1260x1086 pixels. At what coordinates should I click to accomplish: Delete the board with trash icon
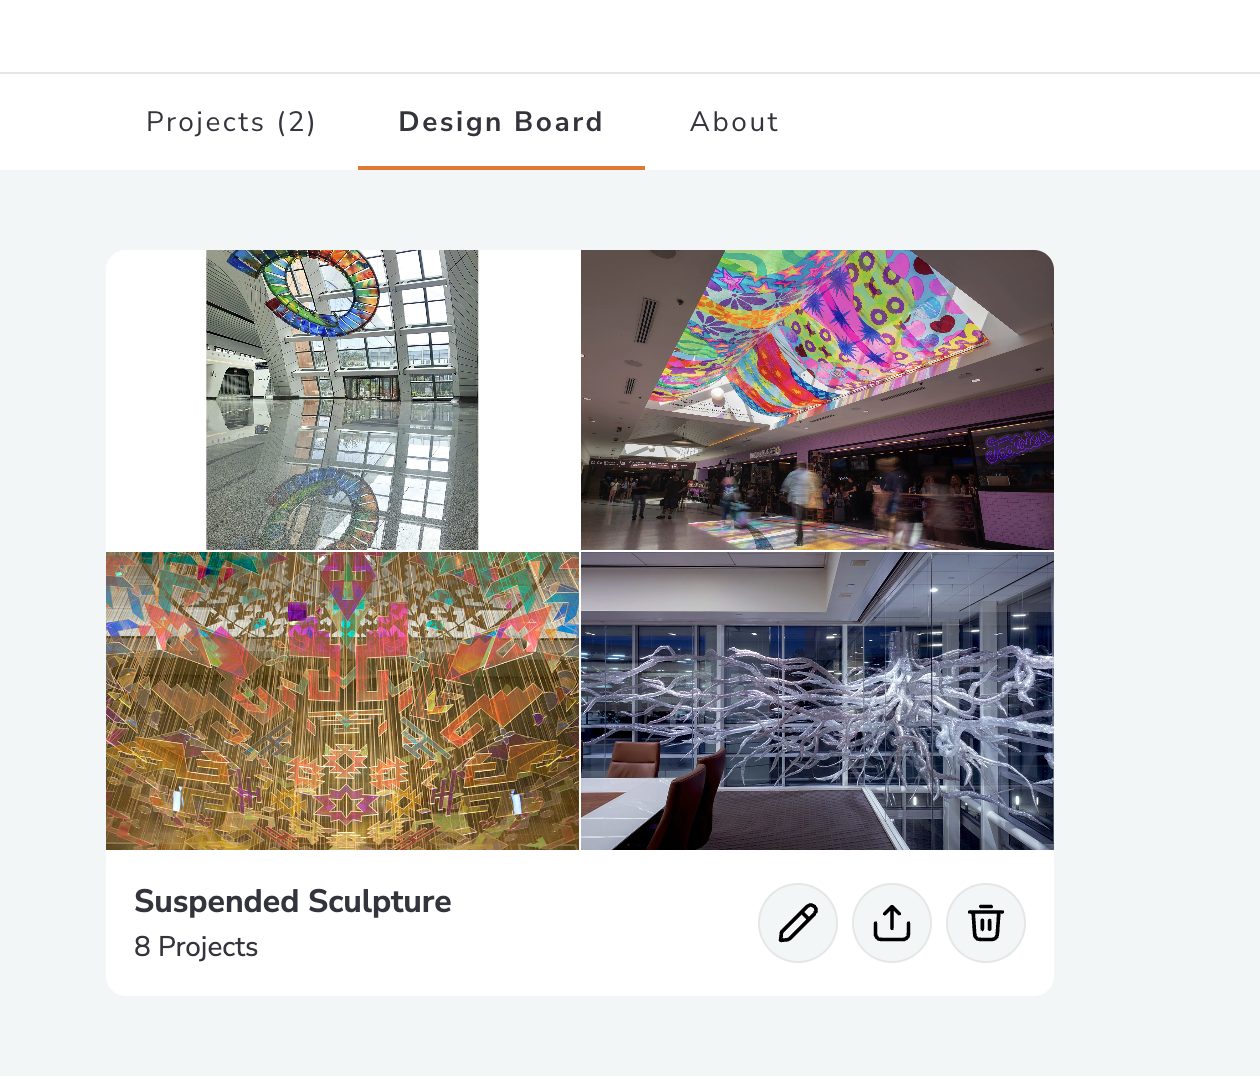[985, 923]
